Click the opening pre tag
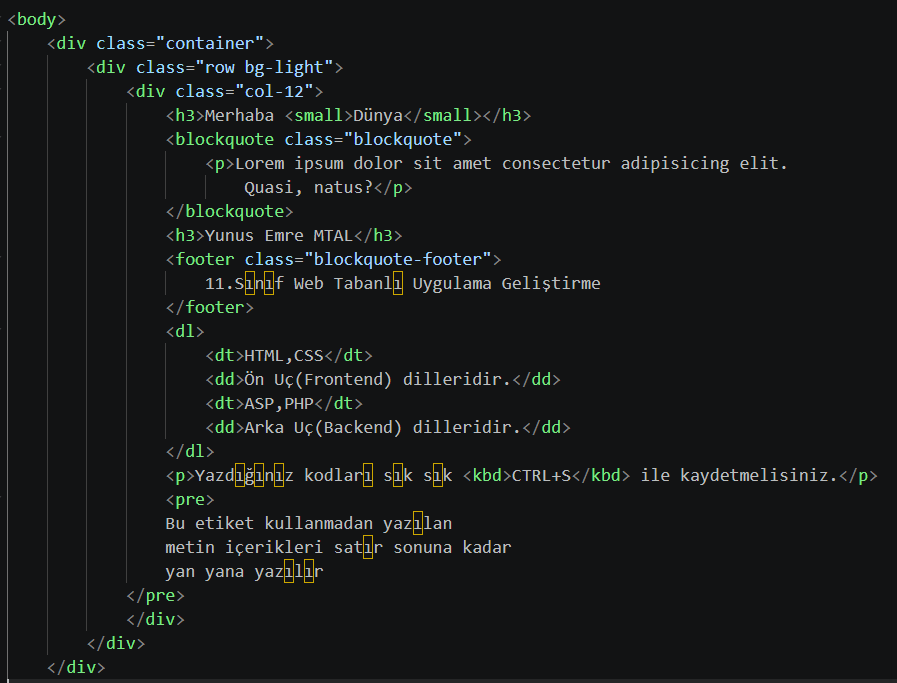 point(190,499)
